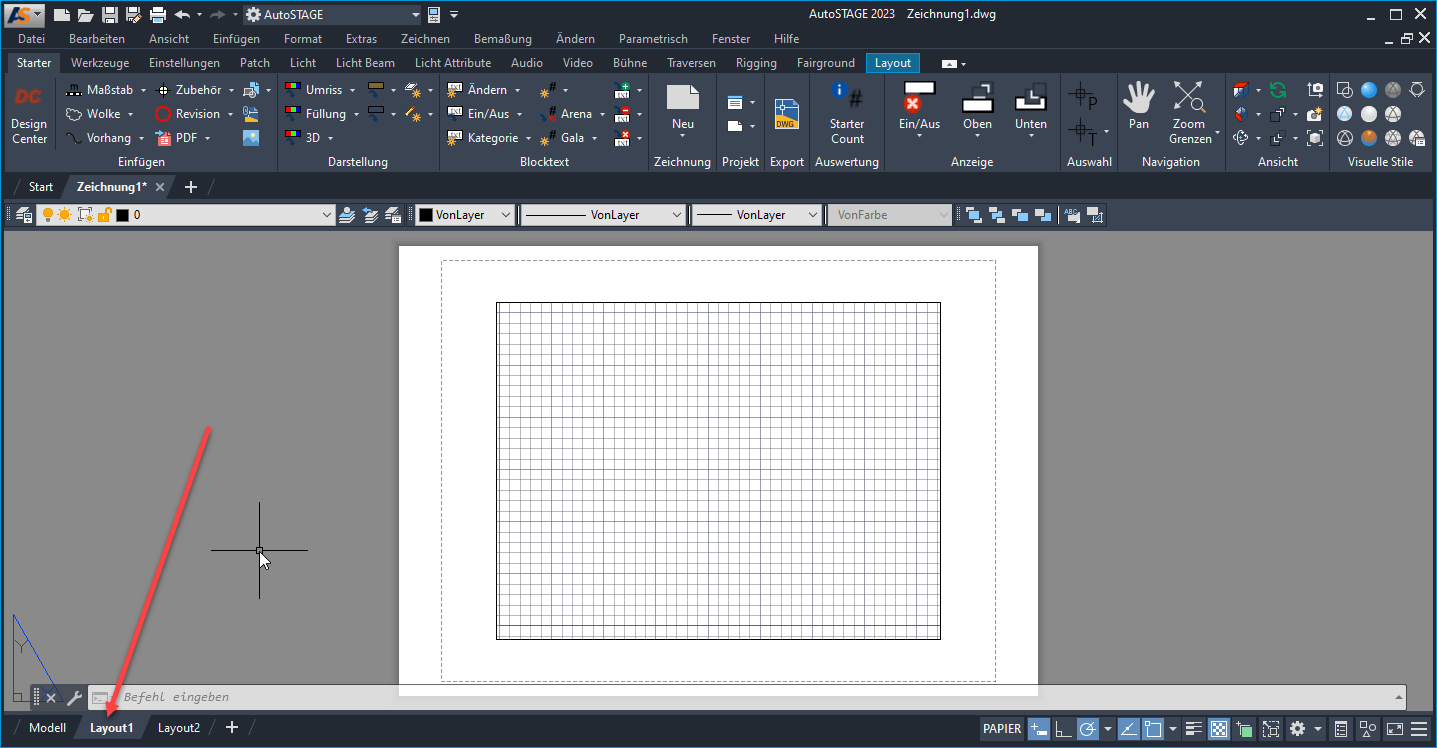Click the black layer color swatch
The height and width of the screenshot is (748, 1437).
pyautogui.click(x=123, y=215)
